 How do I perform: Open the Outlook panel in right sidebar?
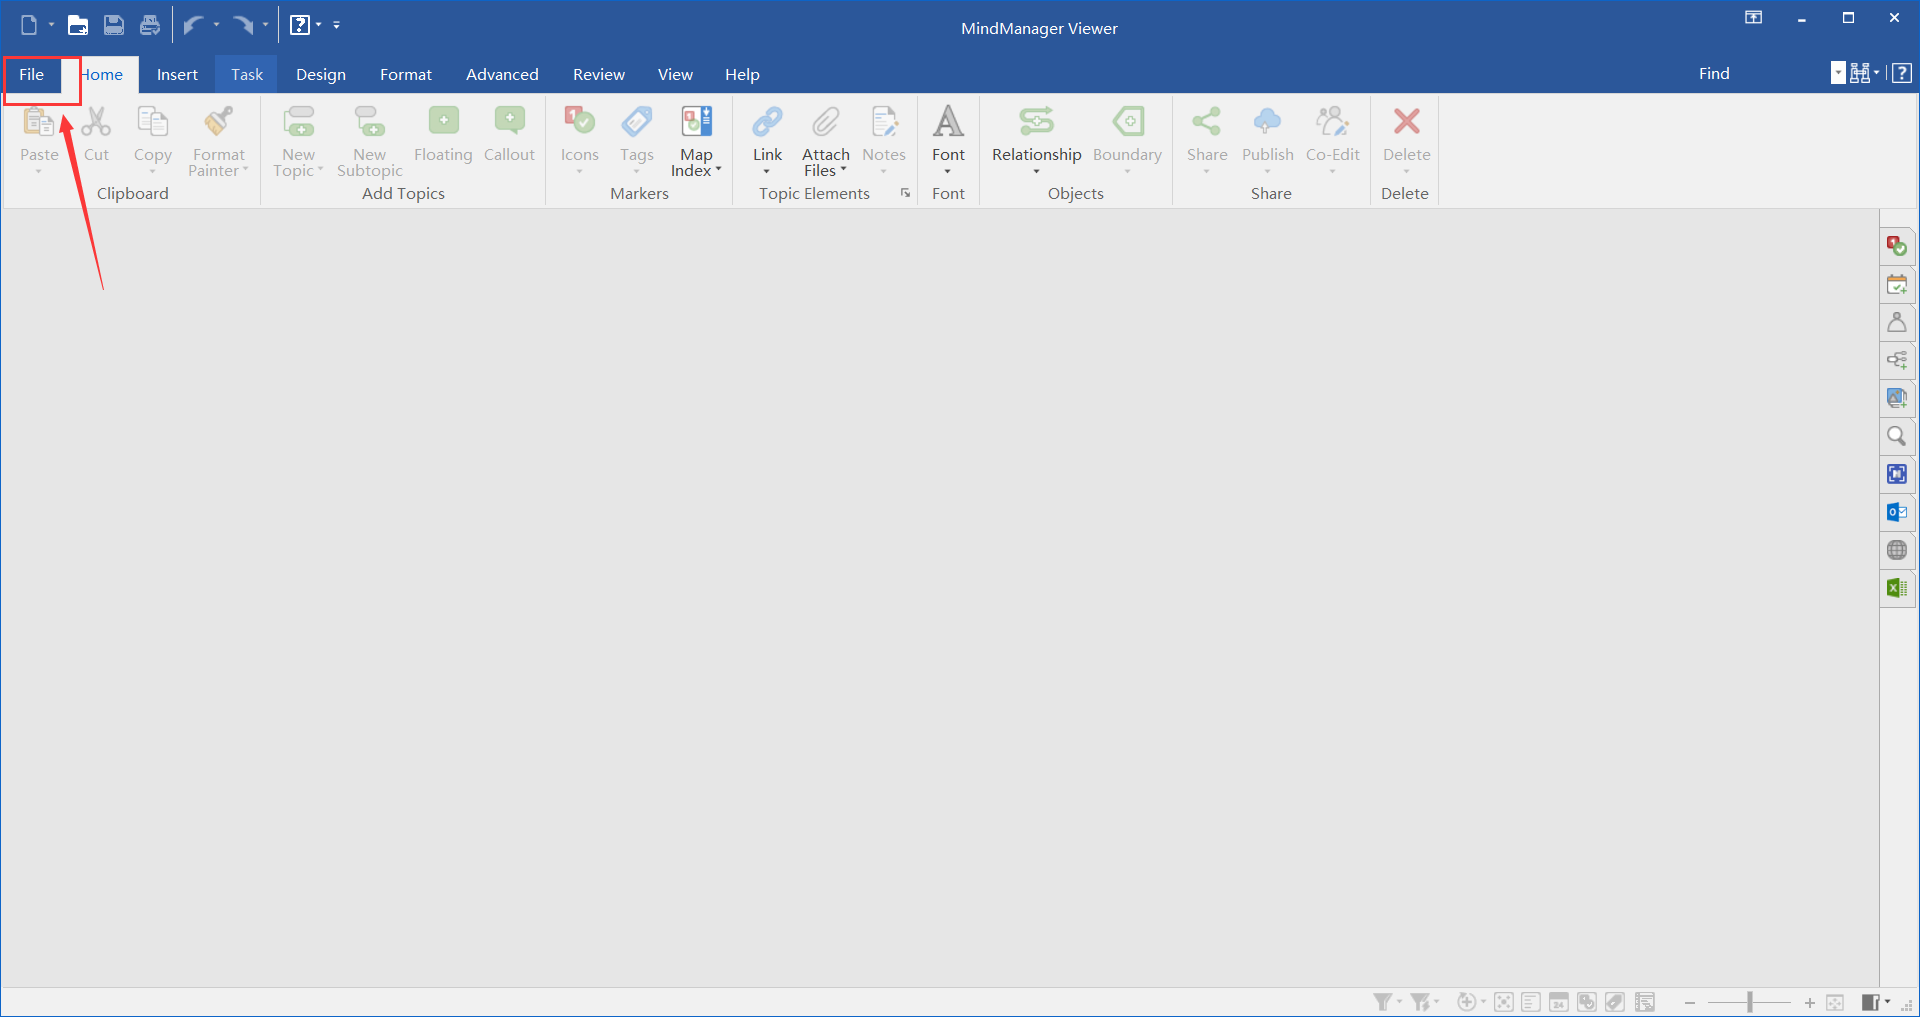(x=1896, y=512)
